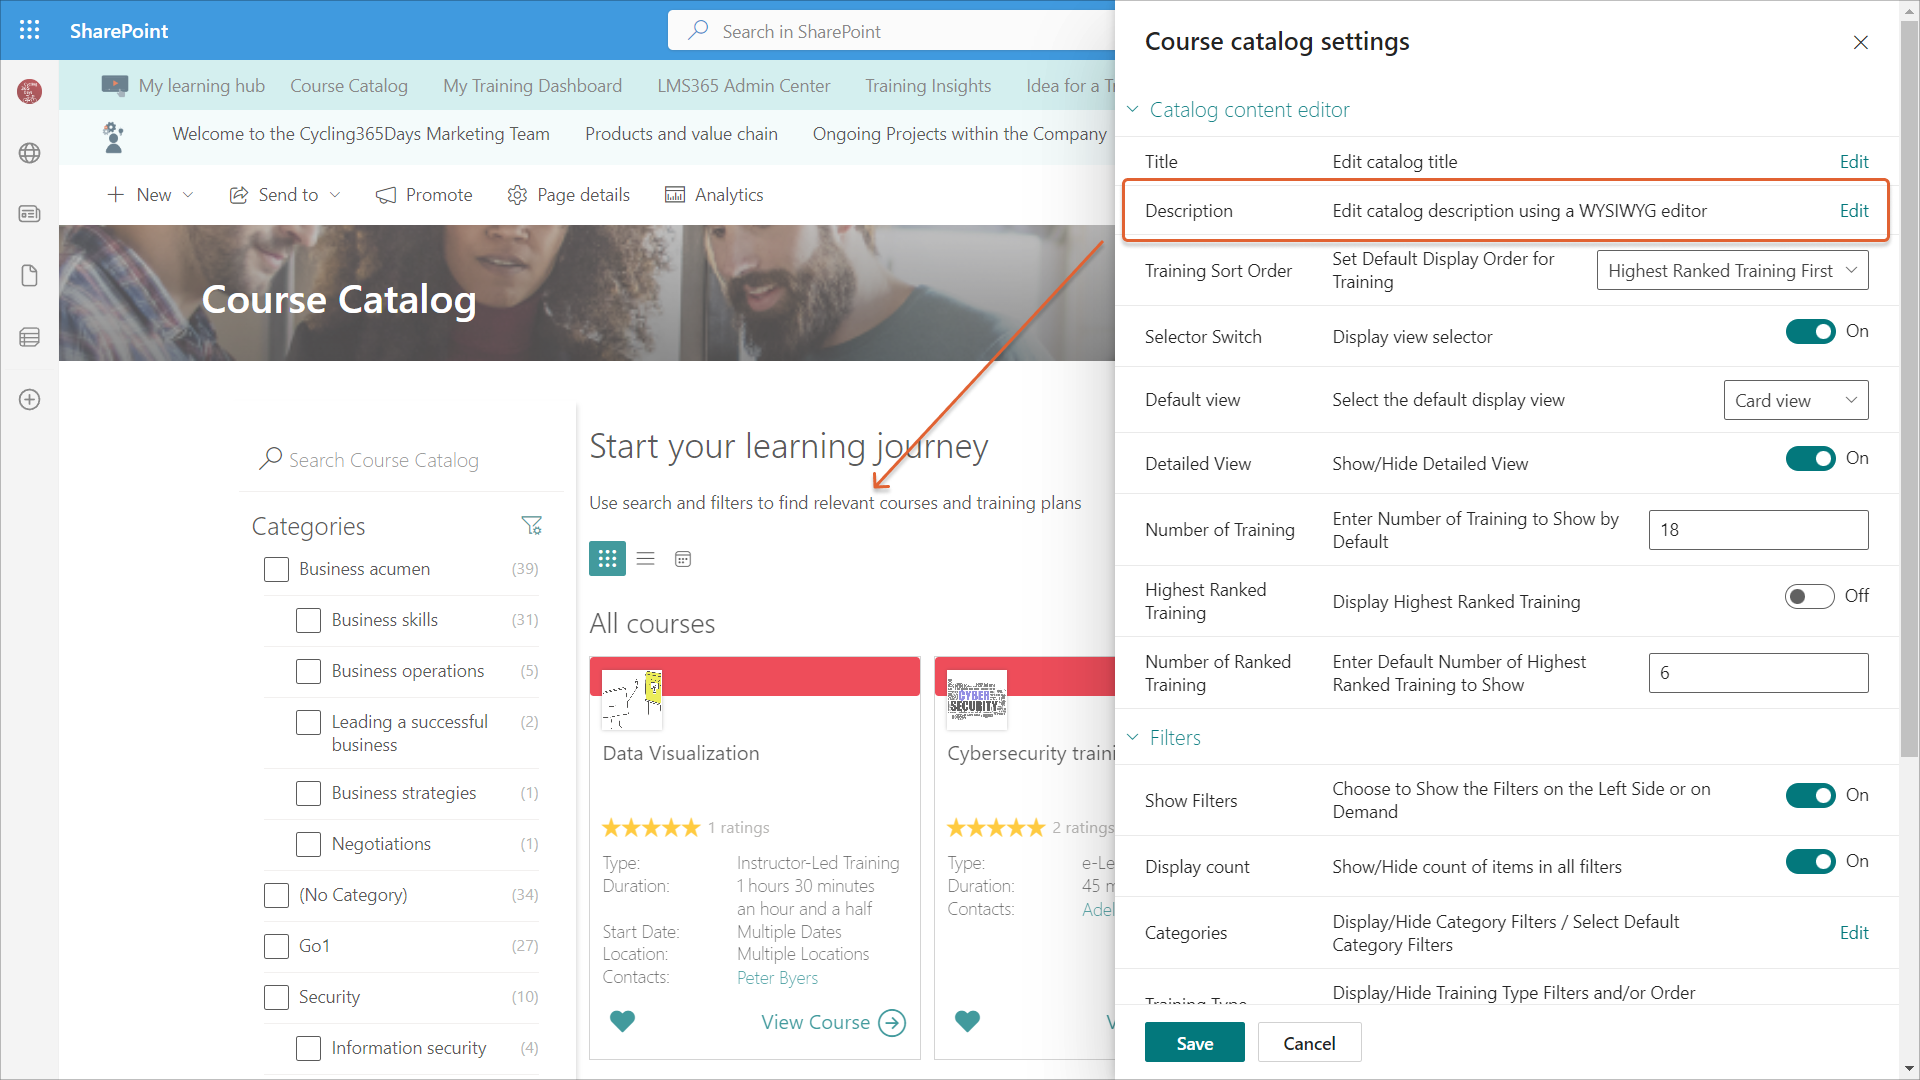Toggle the Highest Ranked Training switch
1920x1080 pixels.
pyautogui.click(x=1809, y=597)
